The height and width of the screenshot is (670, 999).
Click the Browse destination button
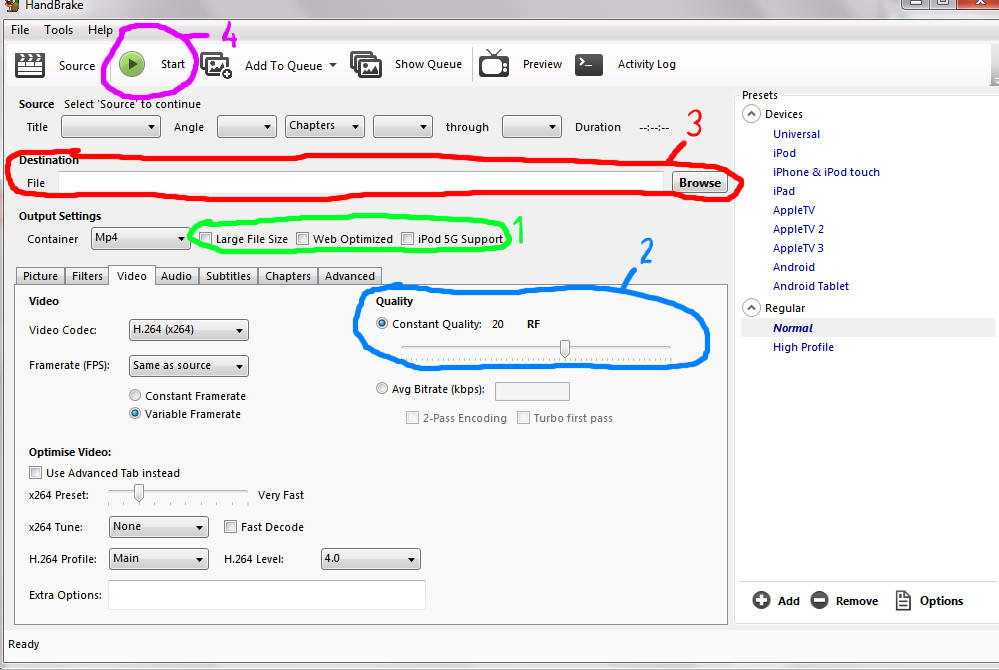(700, 183)
